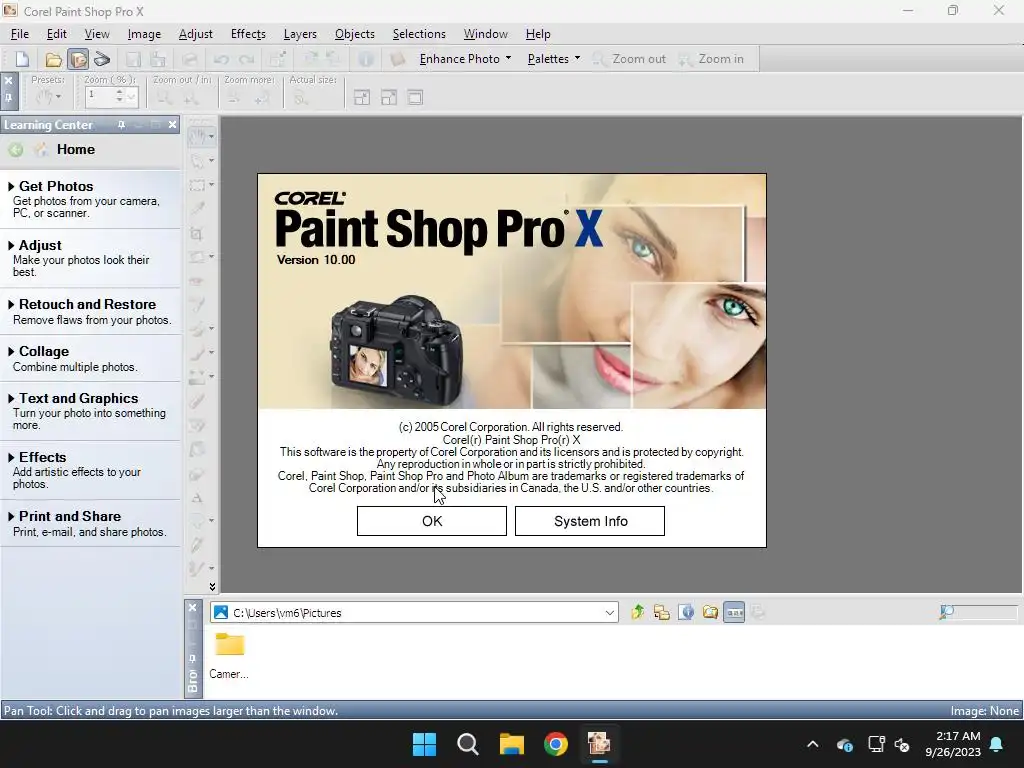Open the Presets dropdown

[x=48, y=97]
